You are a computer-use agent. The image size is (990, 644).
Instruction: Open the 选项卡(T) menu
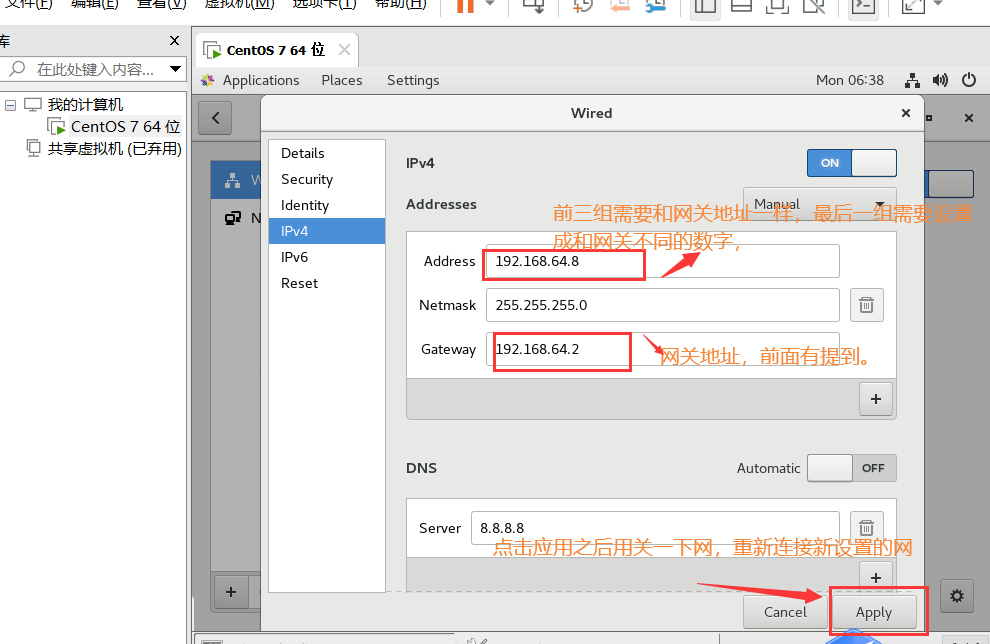click(x=325, y=4)
